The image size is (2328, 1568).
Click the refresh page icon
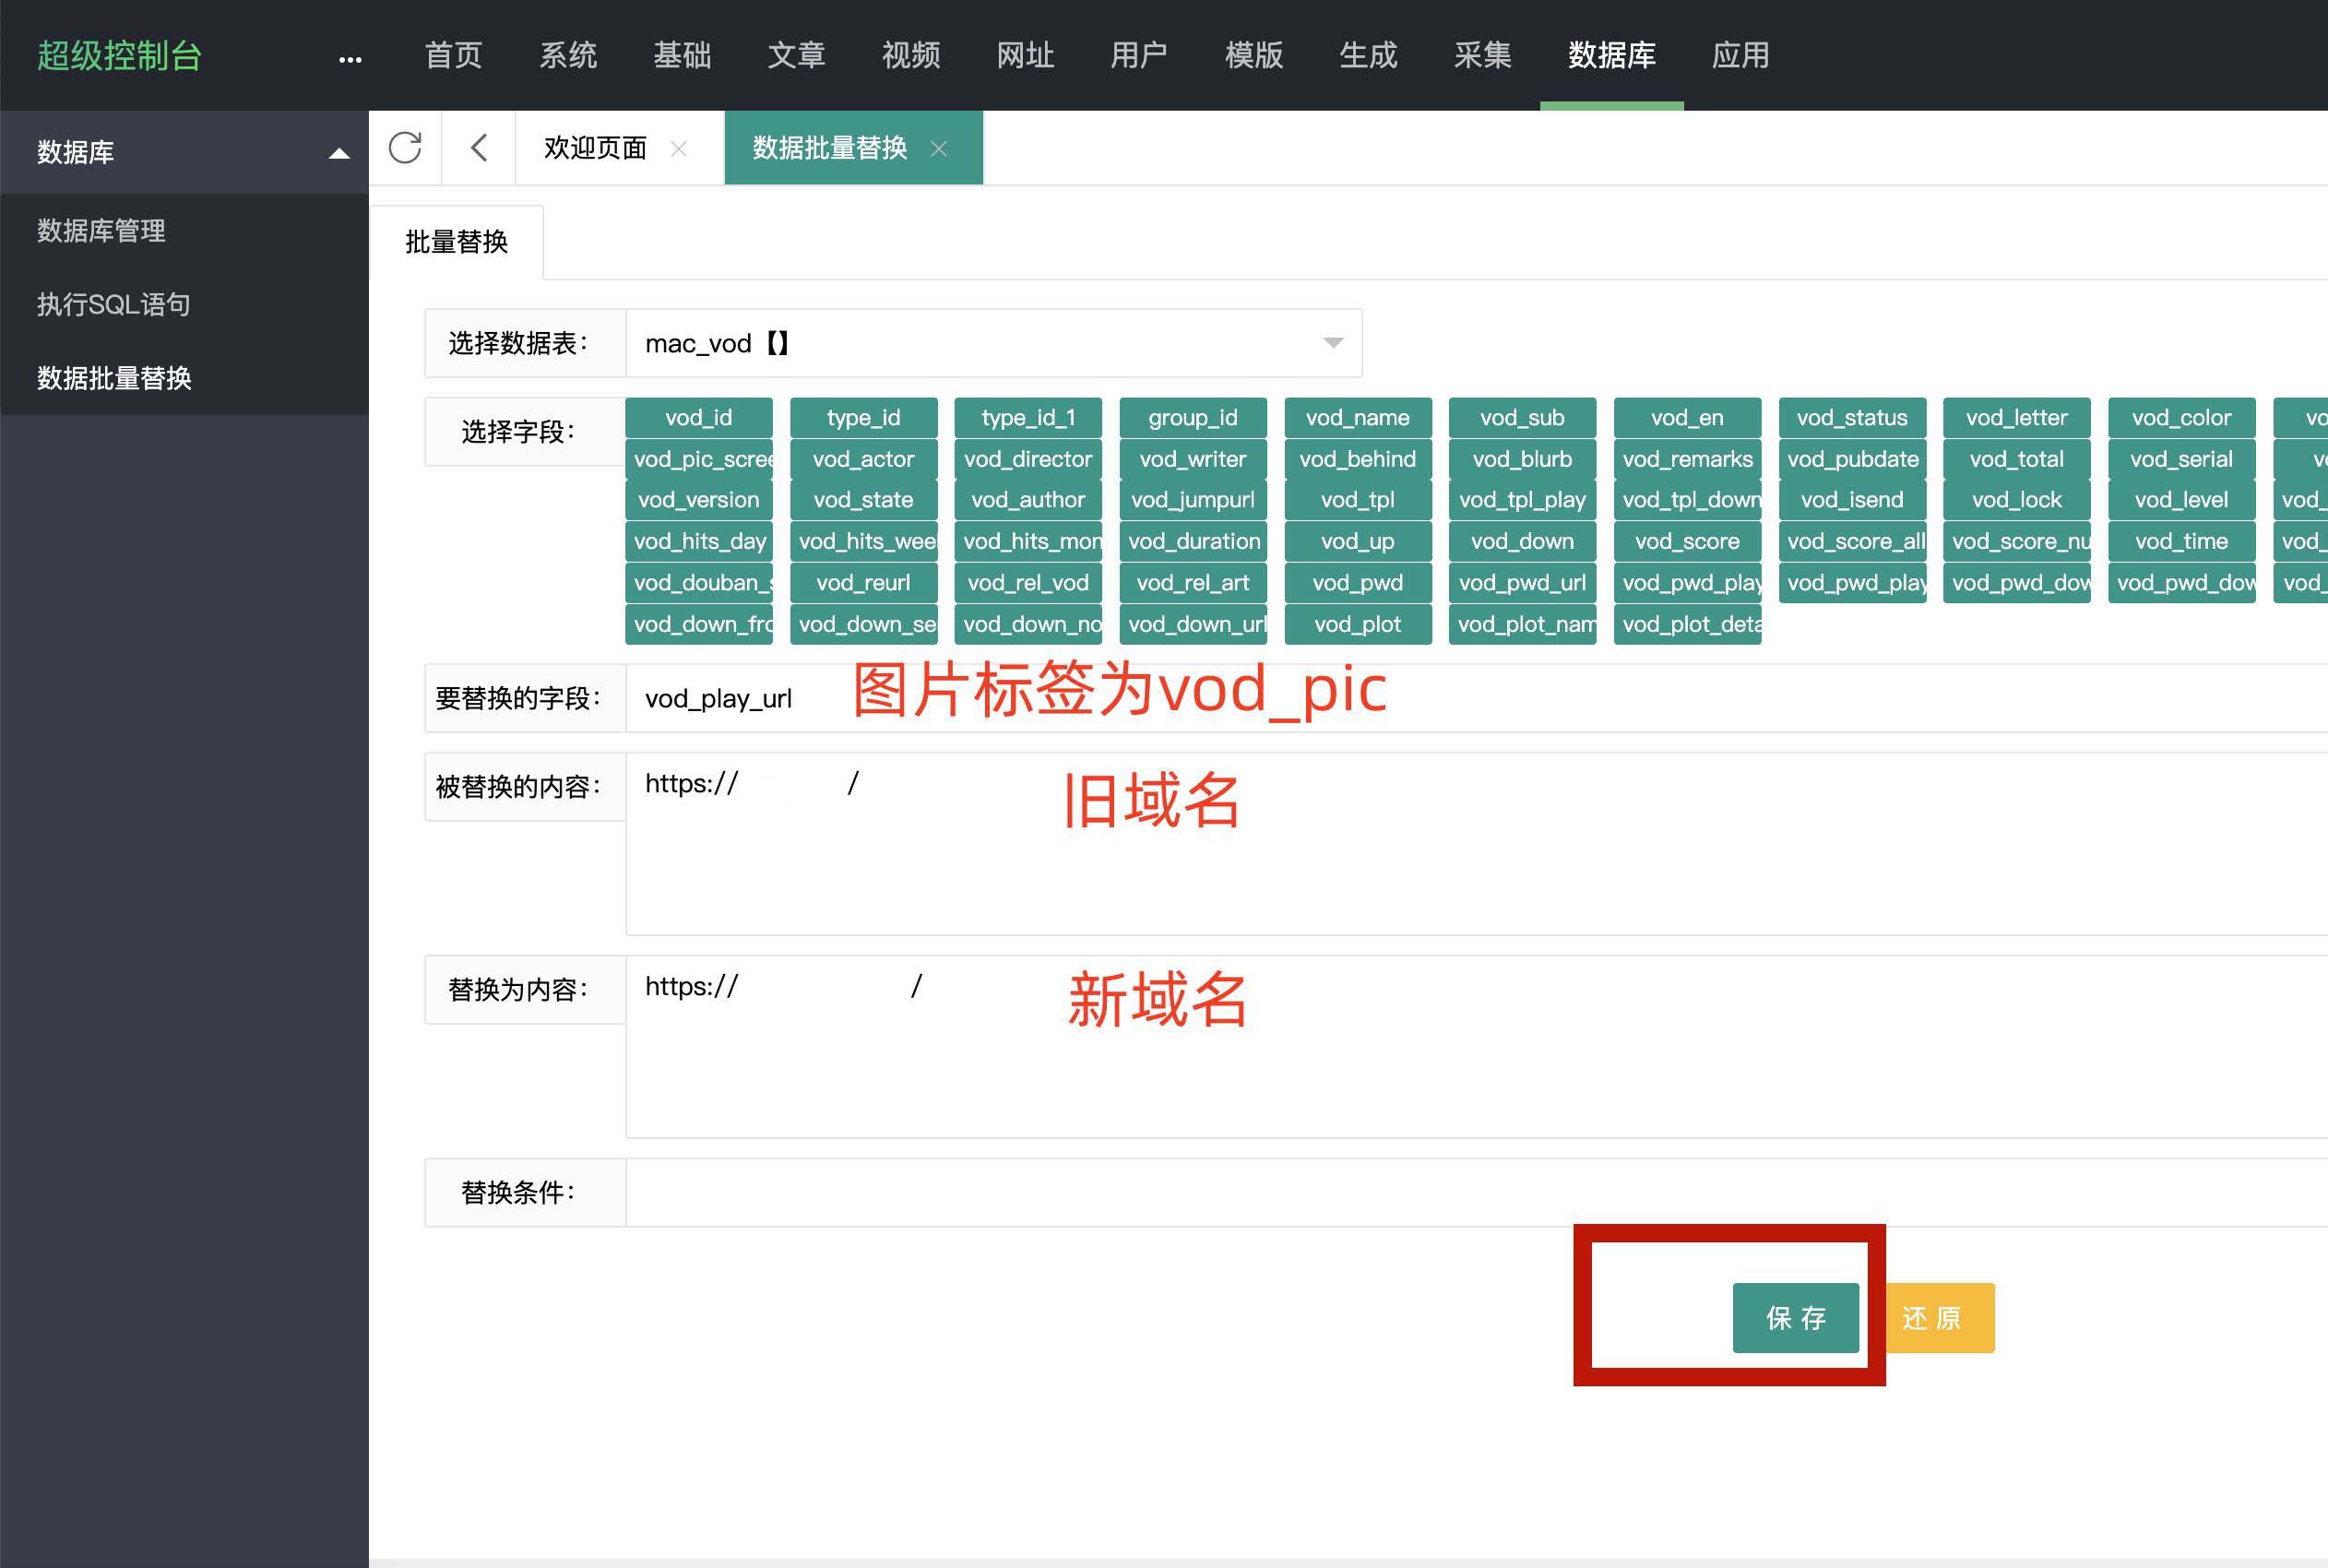point(405,148)
